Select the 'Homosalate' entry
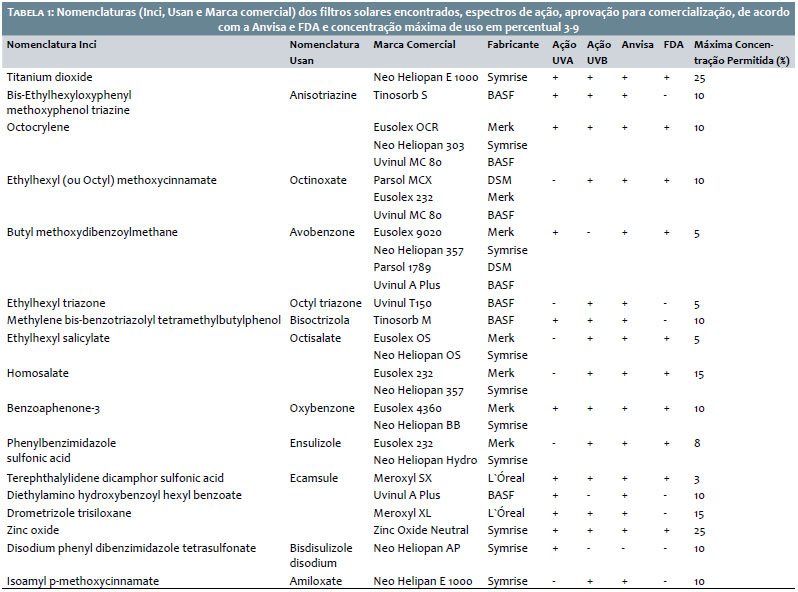 click(38, 374)
